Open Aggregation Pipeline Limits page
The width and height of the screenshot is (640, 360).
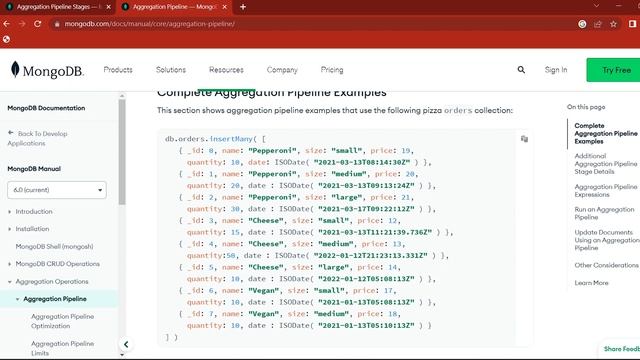point(62,348)
